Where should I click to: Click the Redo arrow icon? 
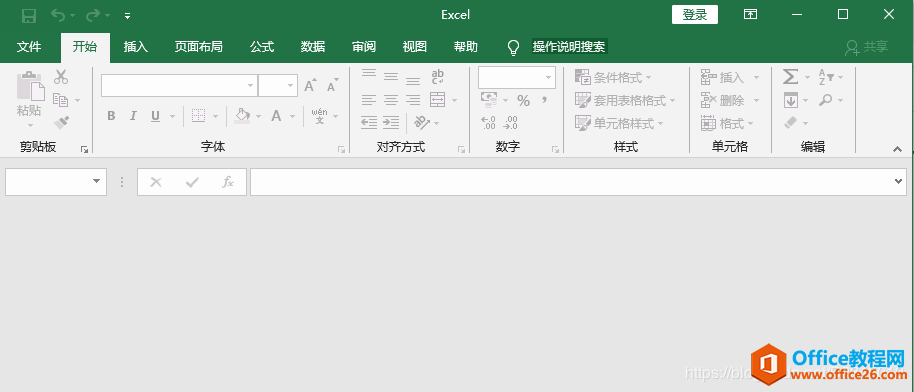[93, 15]
